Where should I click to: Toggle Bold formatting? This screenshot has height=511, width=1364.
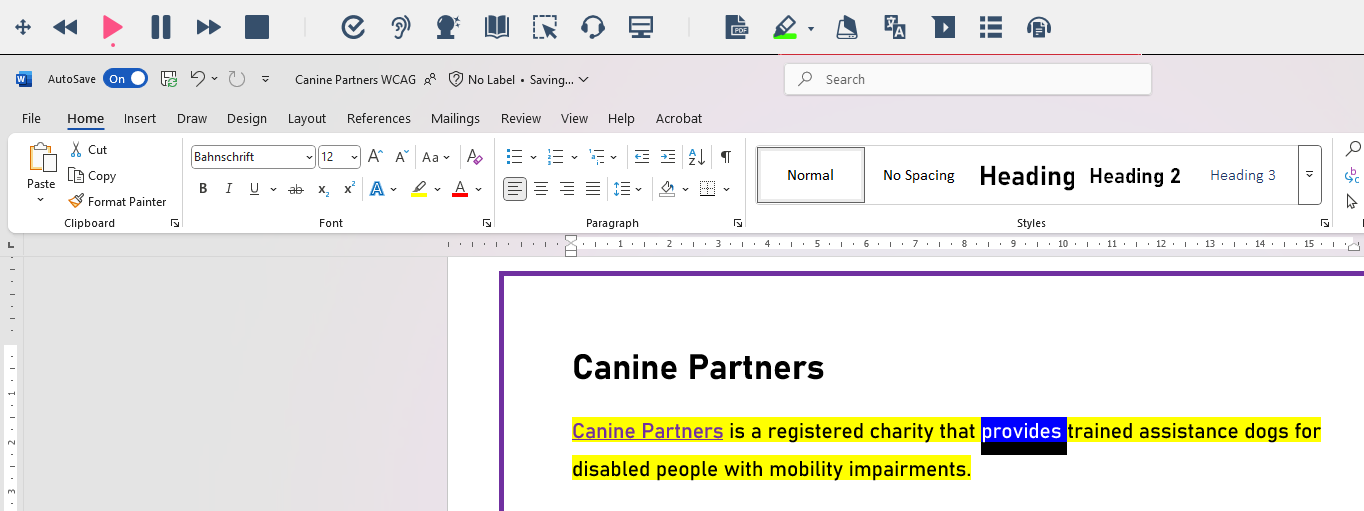(203, 189)
